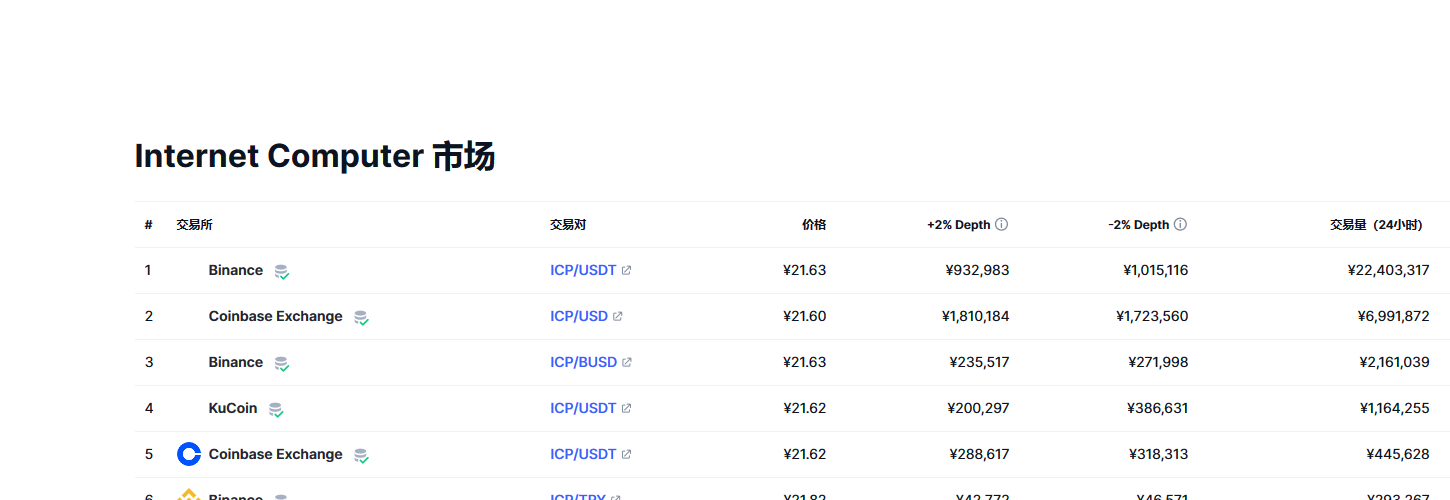1450x500 pixels.
Task: Click +2% depth value ¥288,617
Action: [x=979, y=454]
